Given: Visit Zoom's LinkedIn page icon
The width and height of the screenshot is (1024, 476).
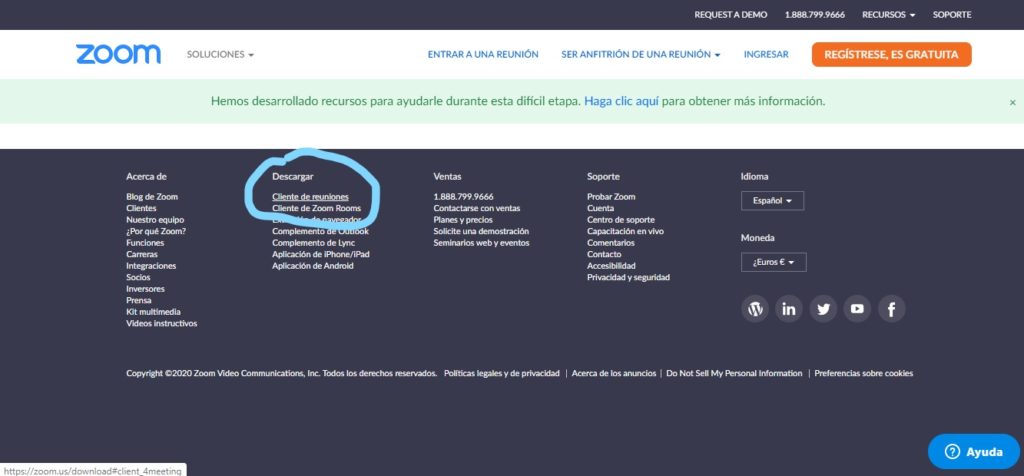Looking at the screenshot, I should point(789,309).
